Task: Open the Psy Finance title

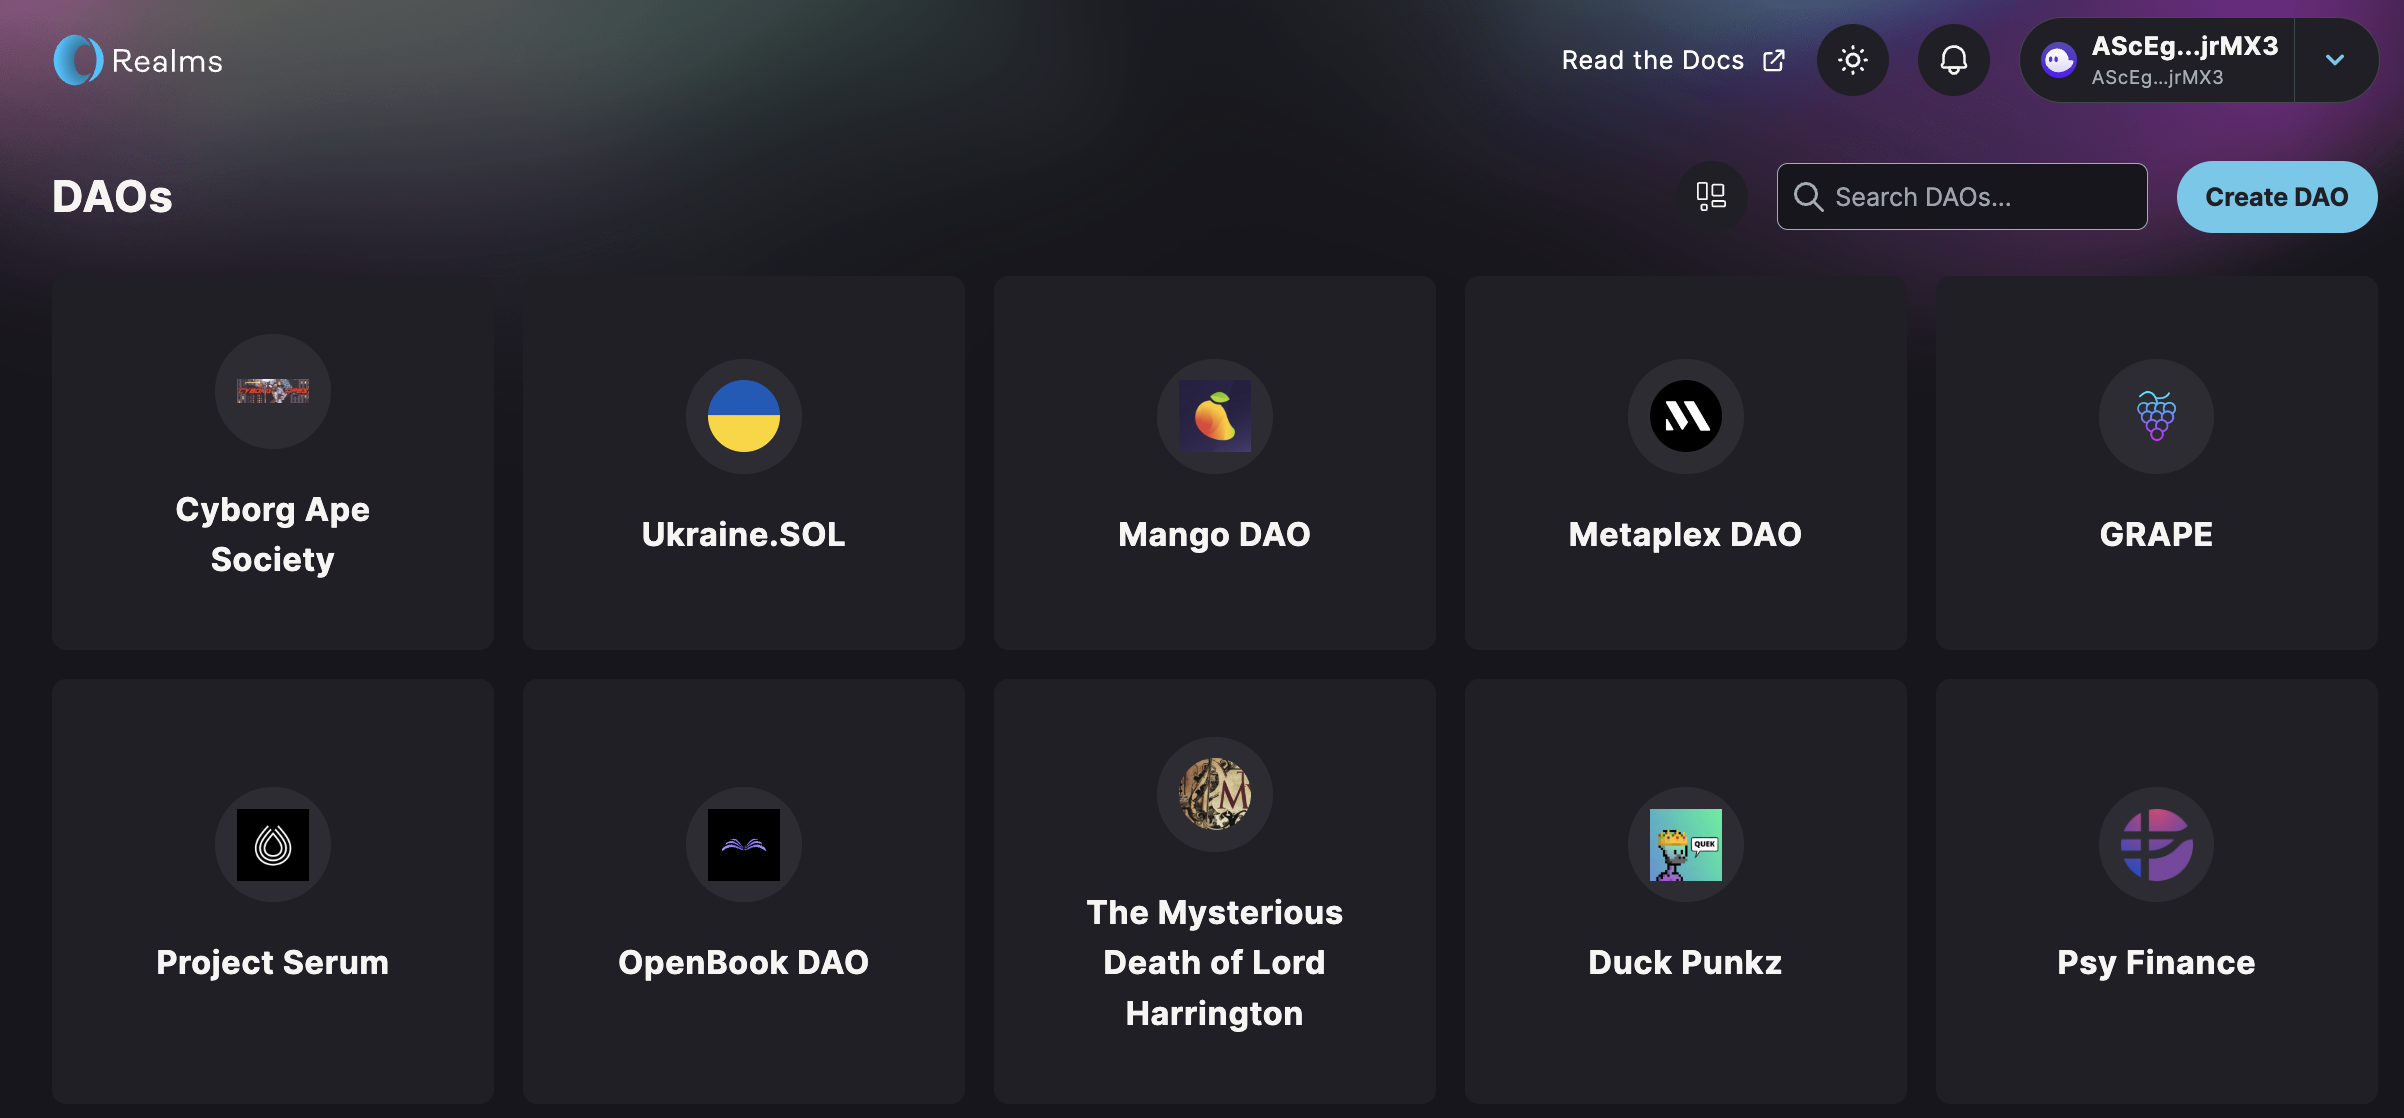Action: pyautogui.click(x=2156, y=962)
